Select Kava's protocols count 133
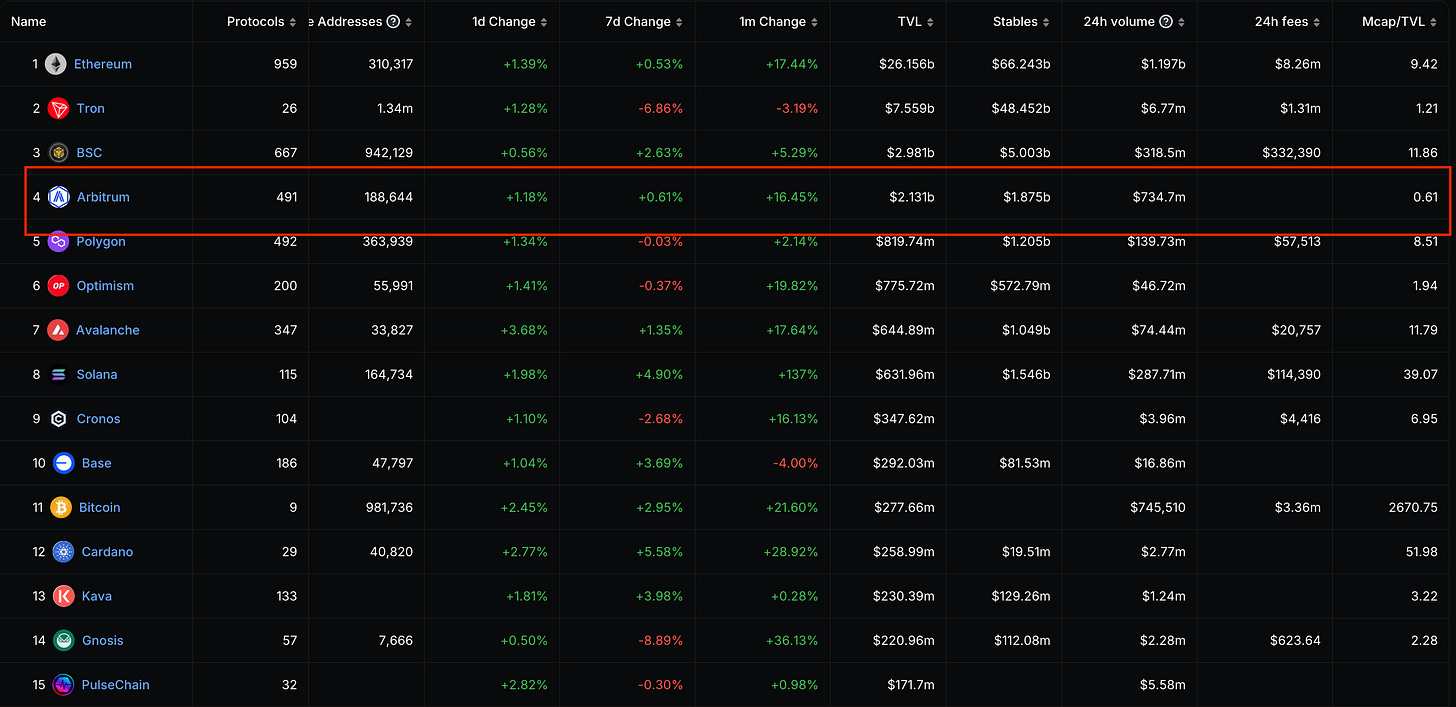 (286, 596)
